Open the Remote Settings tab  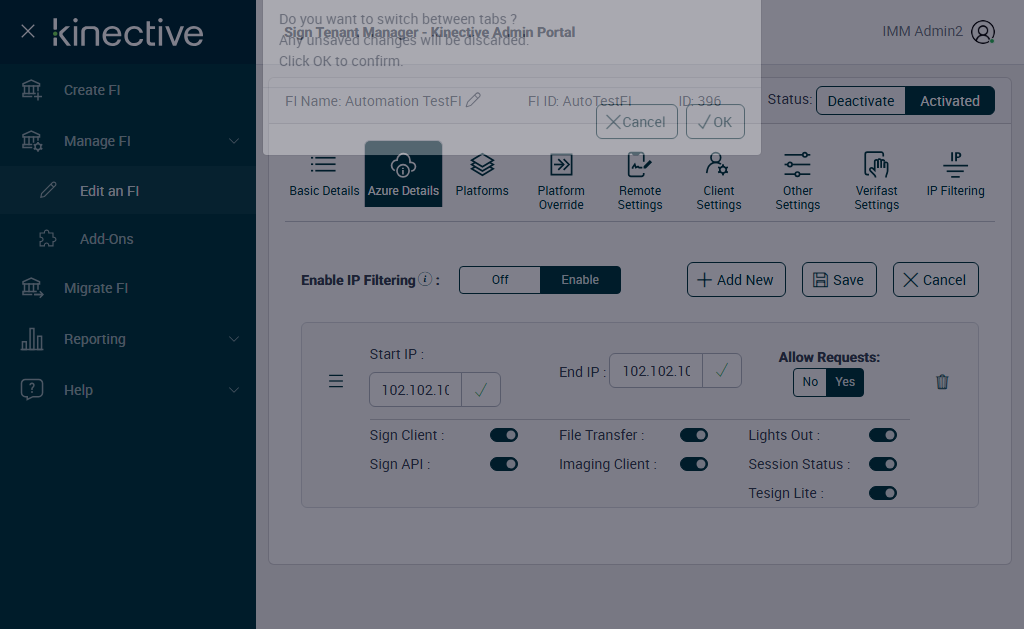point(640,181)
